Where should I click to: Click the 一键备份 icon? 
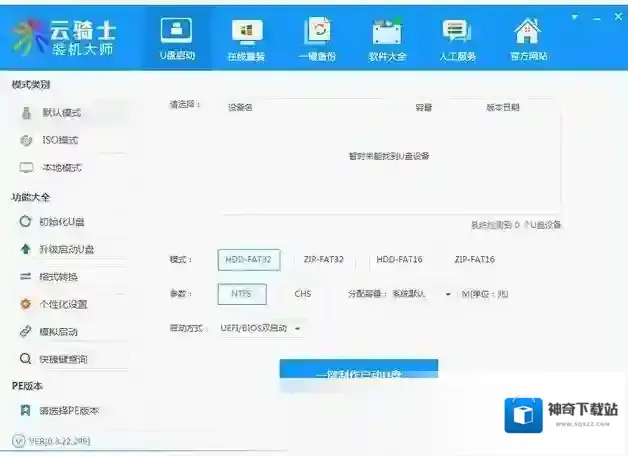pyautogui.click(x=317, y=38)
